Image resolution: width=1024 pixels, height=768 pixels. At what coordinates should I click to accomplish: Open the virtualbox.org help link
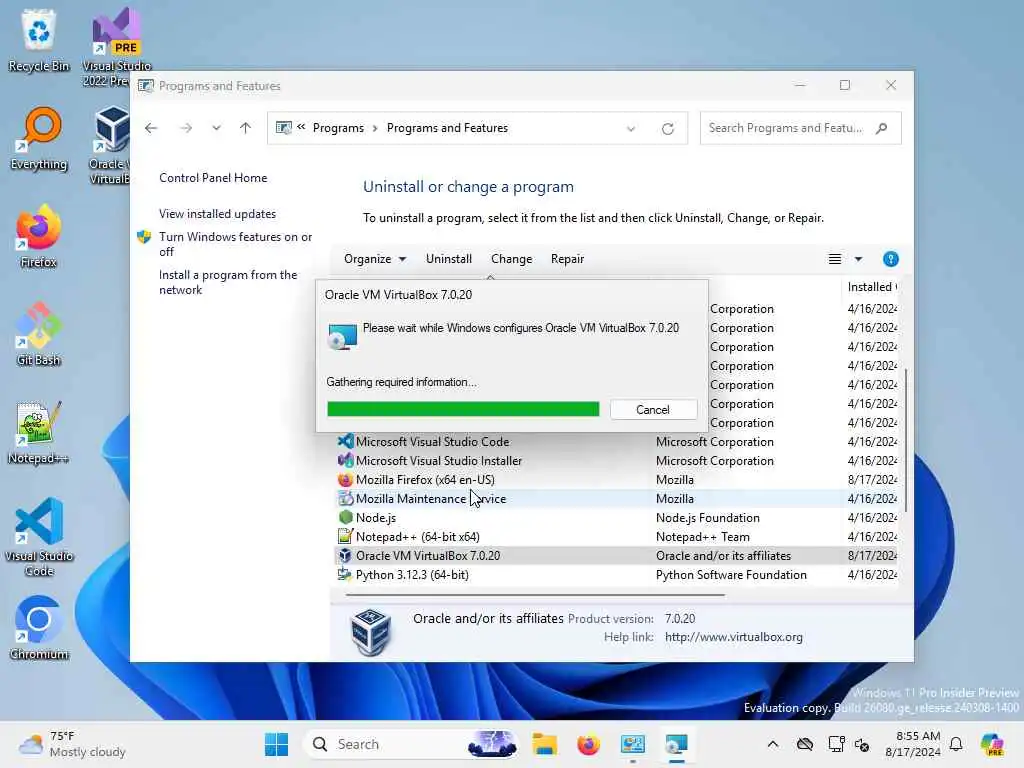(733, 637)
